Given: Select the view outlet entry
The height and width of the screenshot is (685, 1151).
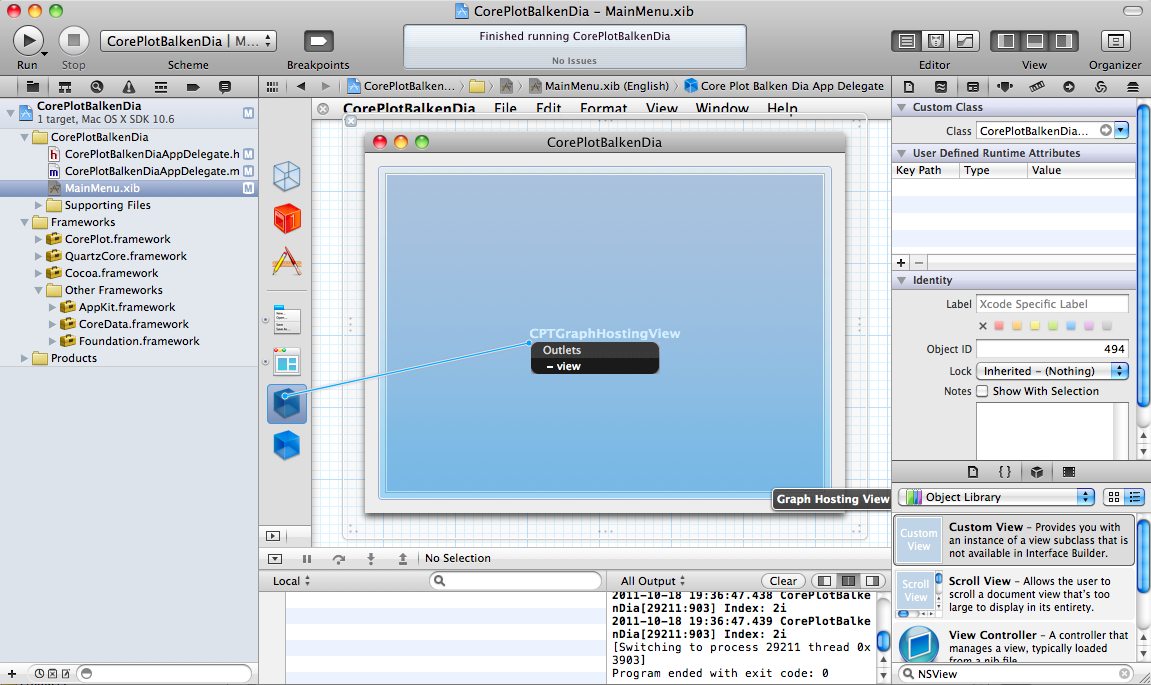Looking at the screenshot, I should [568, 366].
